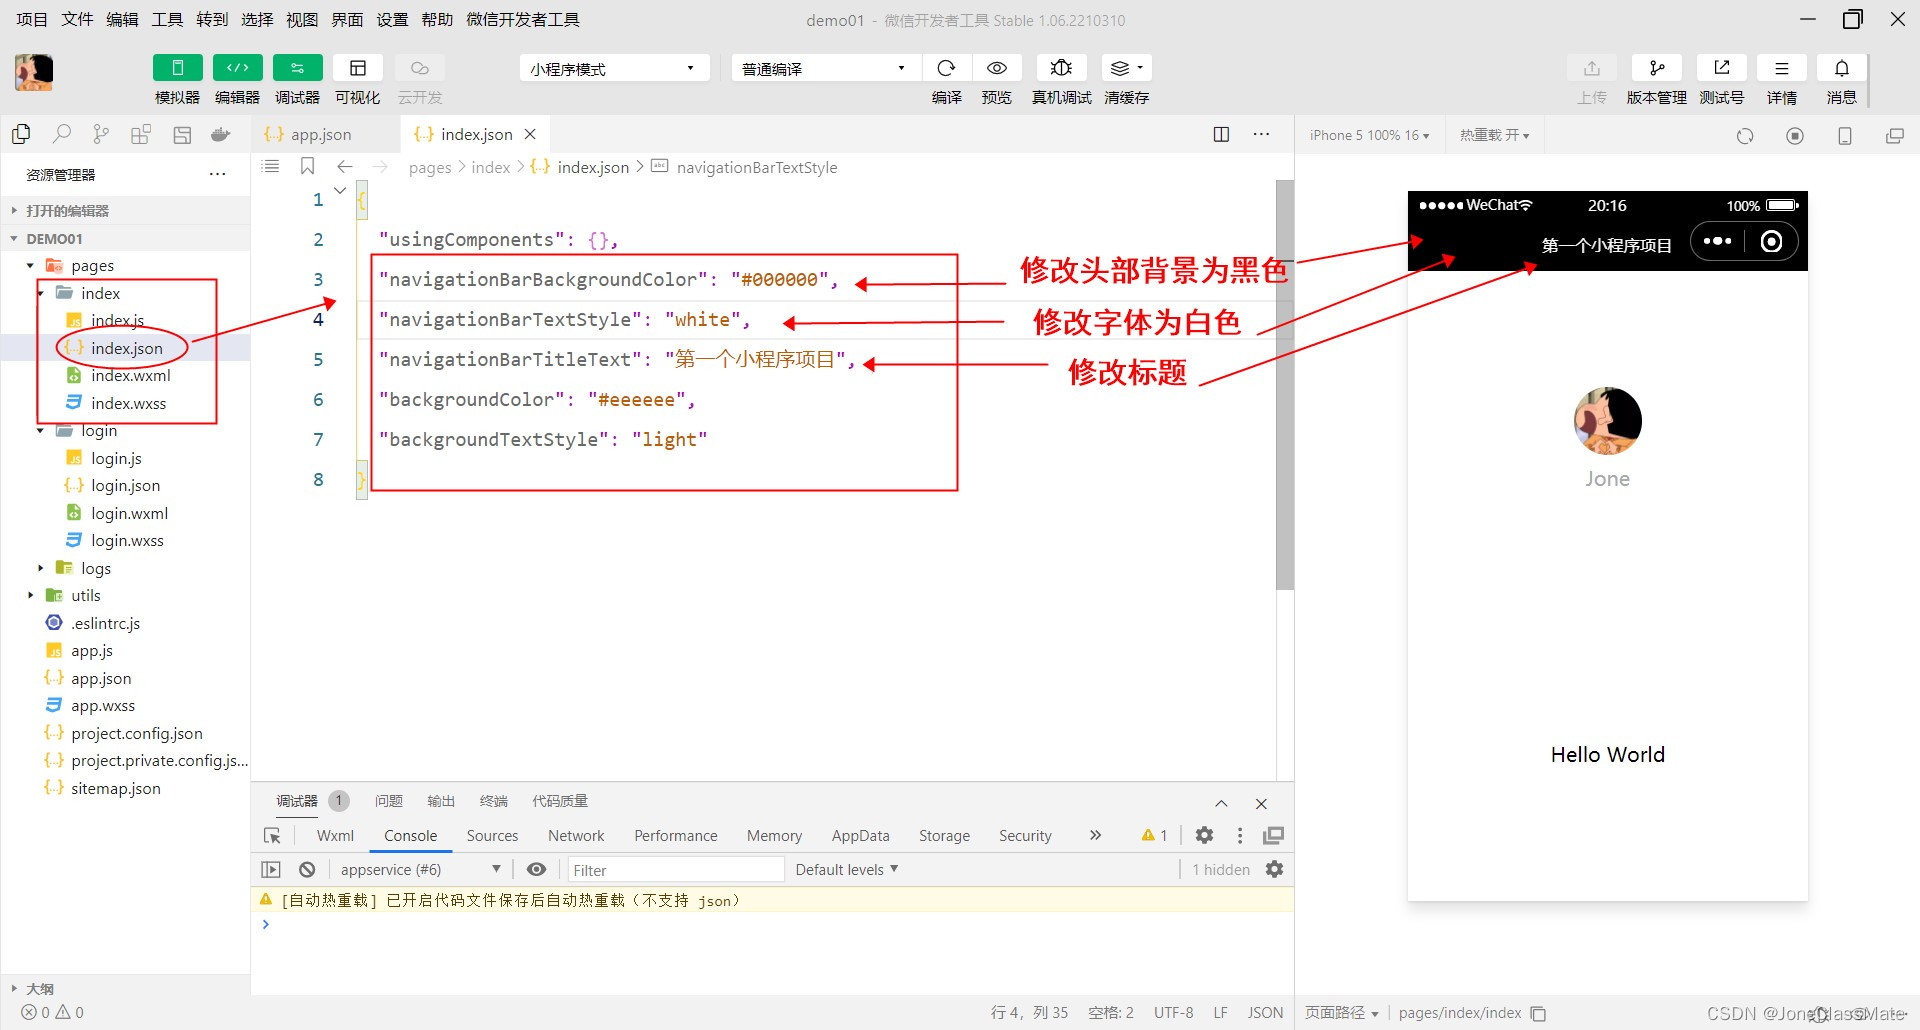Open project.config.json file

click(x=137, y=733)
